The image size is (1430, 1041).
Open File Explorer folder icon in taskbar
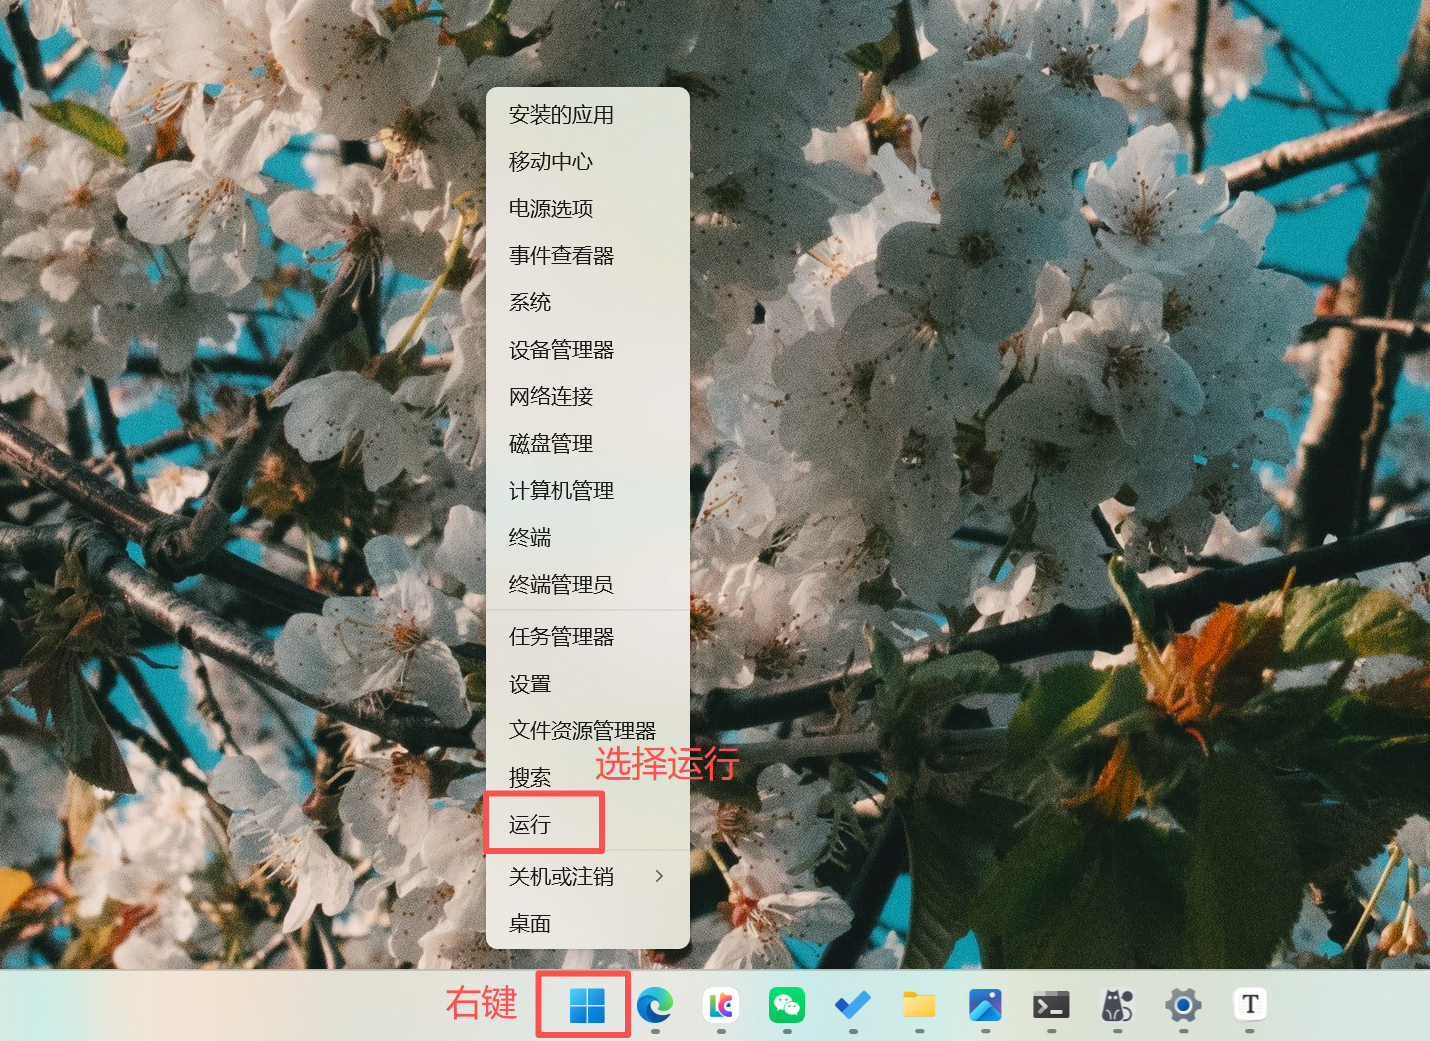click(x=919, y=1004)
